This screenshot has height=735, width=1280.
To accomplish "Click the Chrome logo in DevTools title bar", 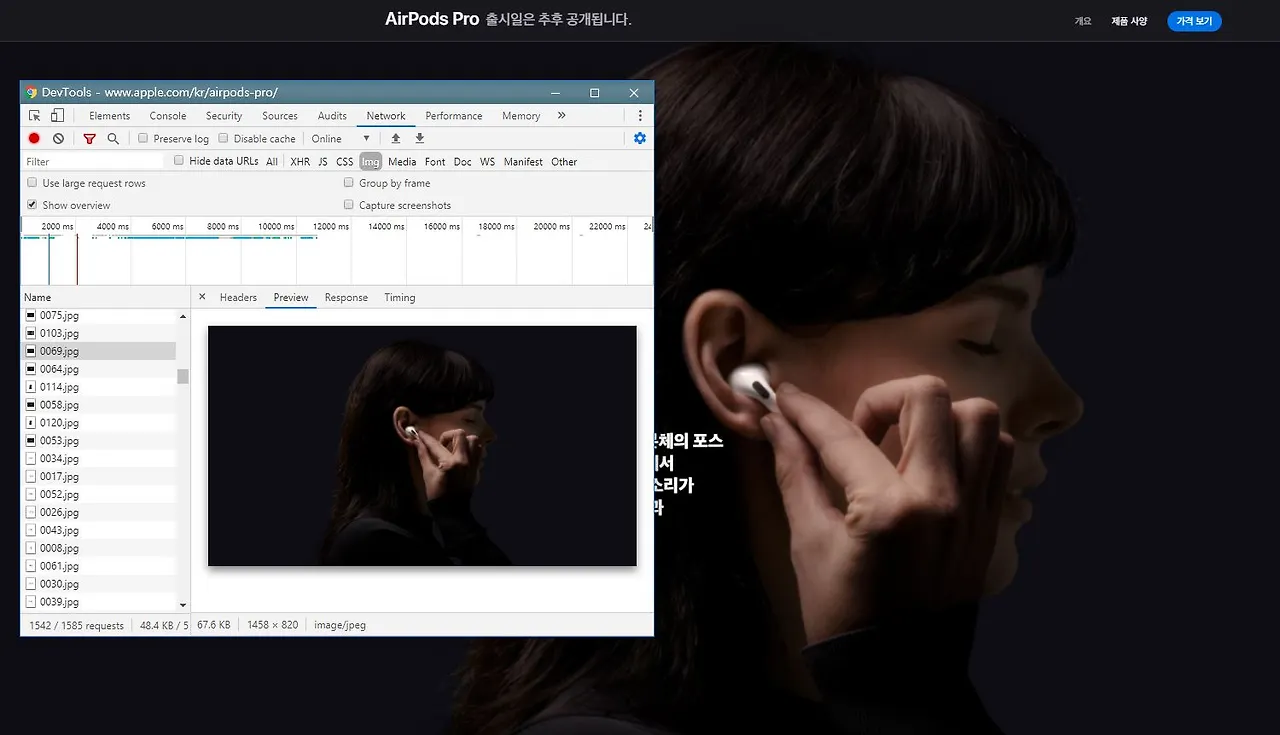I will click(31, 92).
